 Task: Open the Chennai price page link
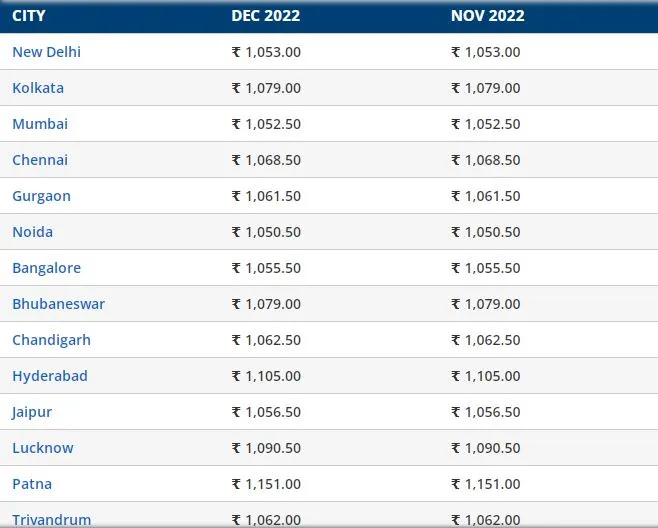[40, 160]
